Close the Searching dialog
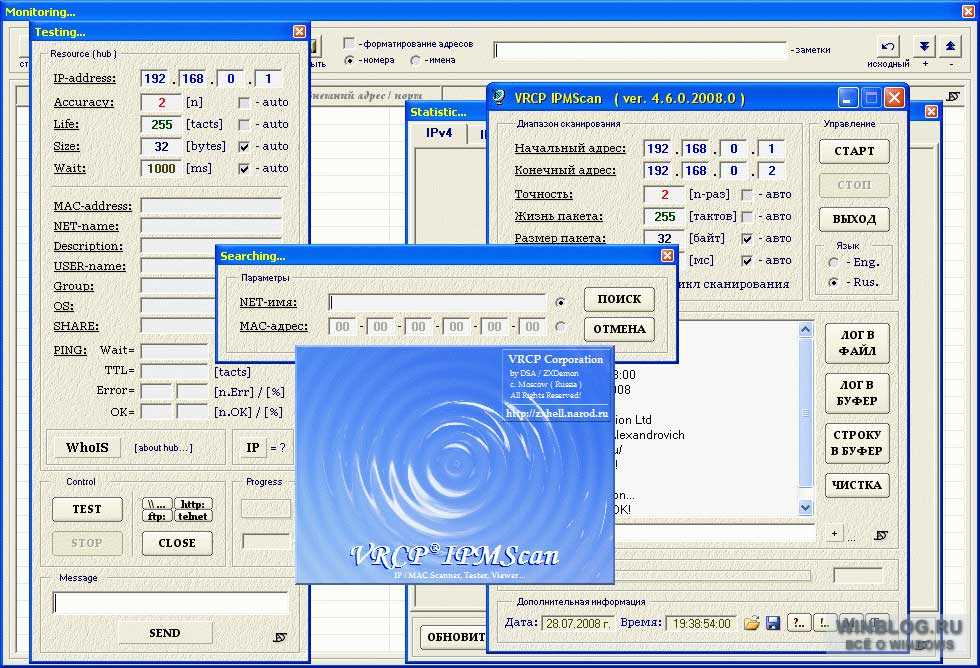 (668, 256)
